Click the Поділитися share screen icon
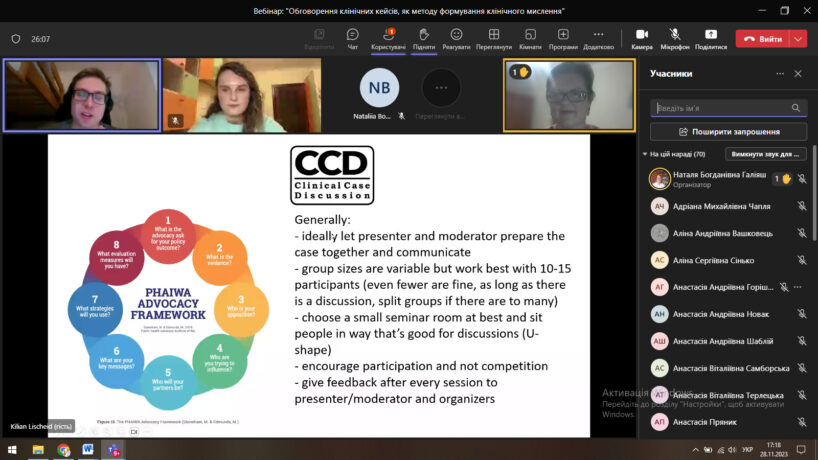 pos(711,38)
